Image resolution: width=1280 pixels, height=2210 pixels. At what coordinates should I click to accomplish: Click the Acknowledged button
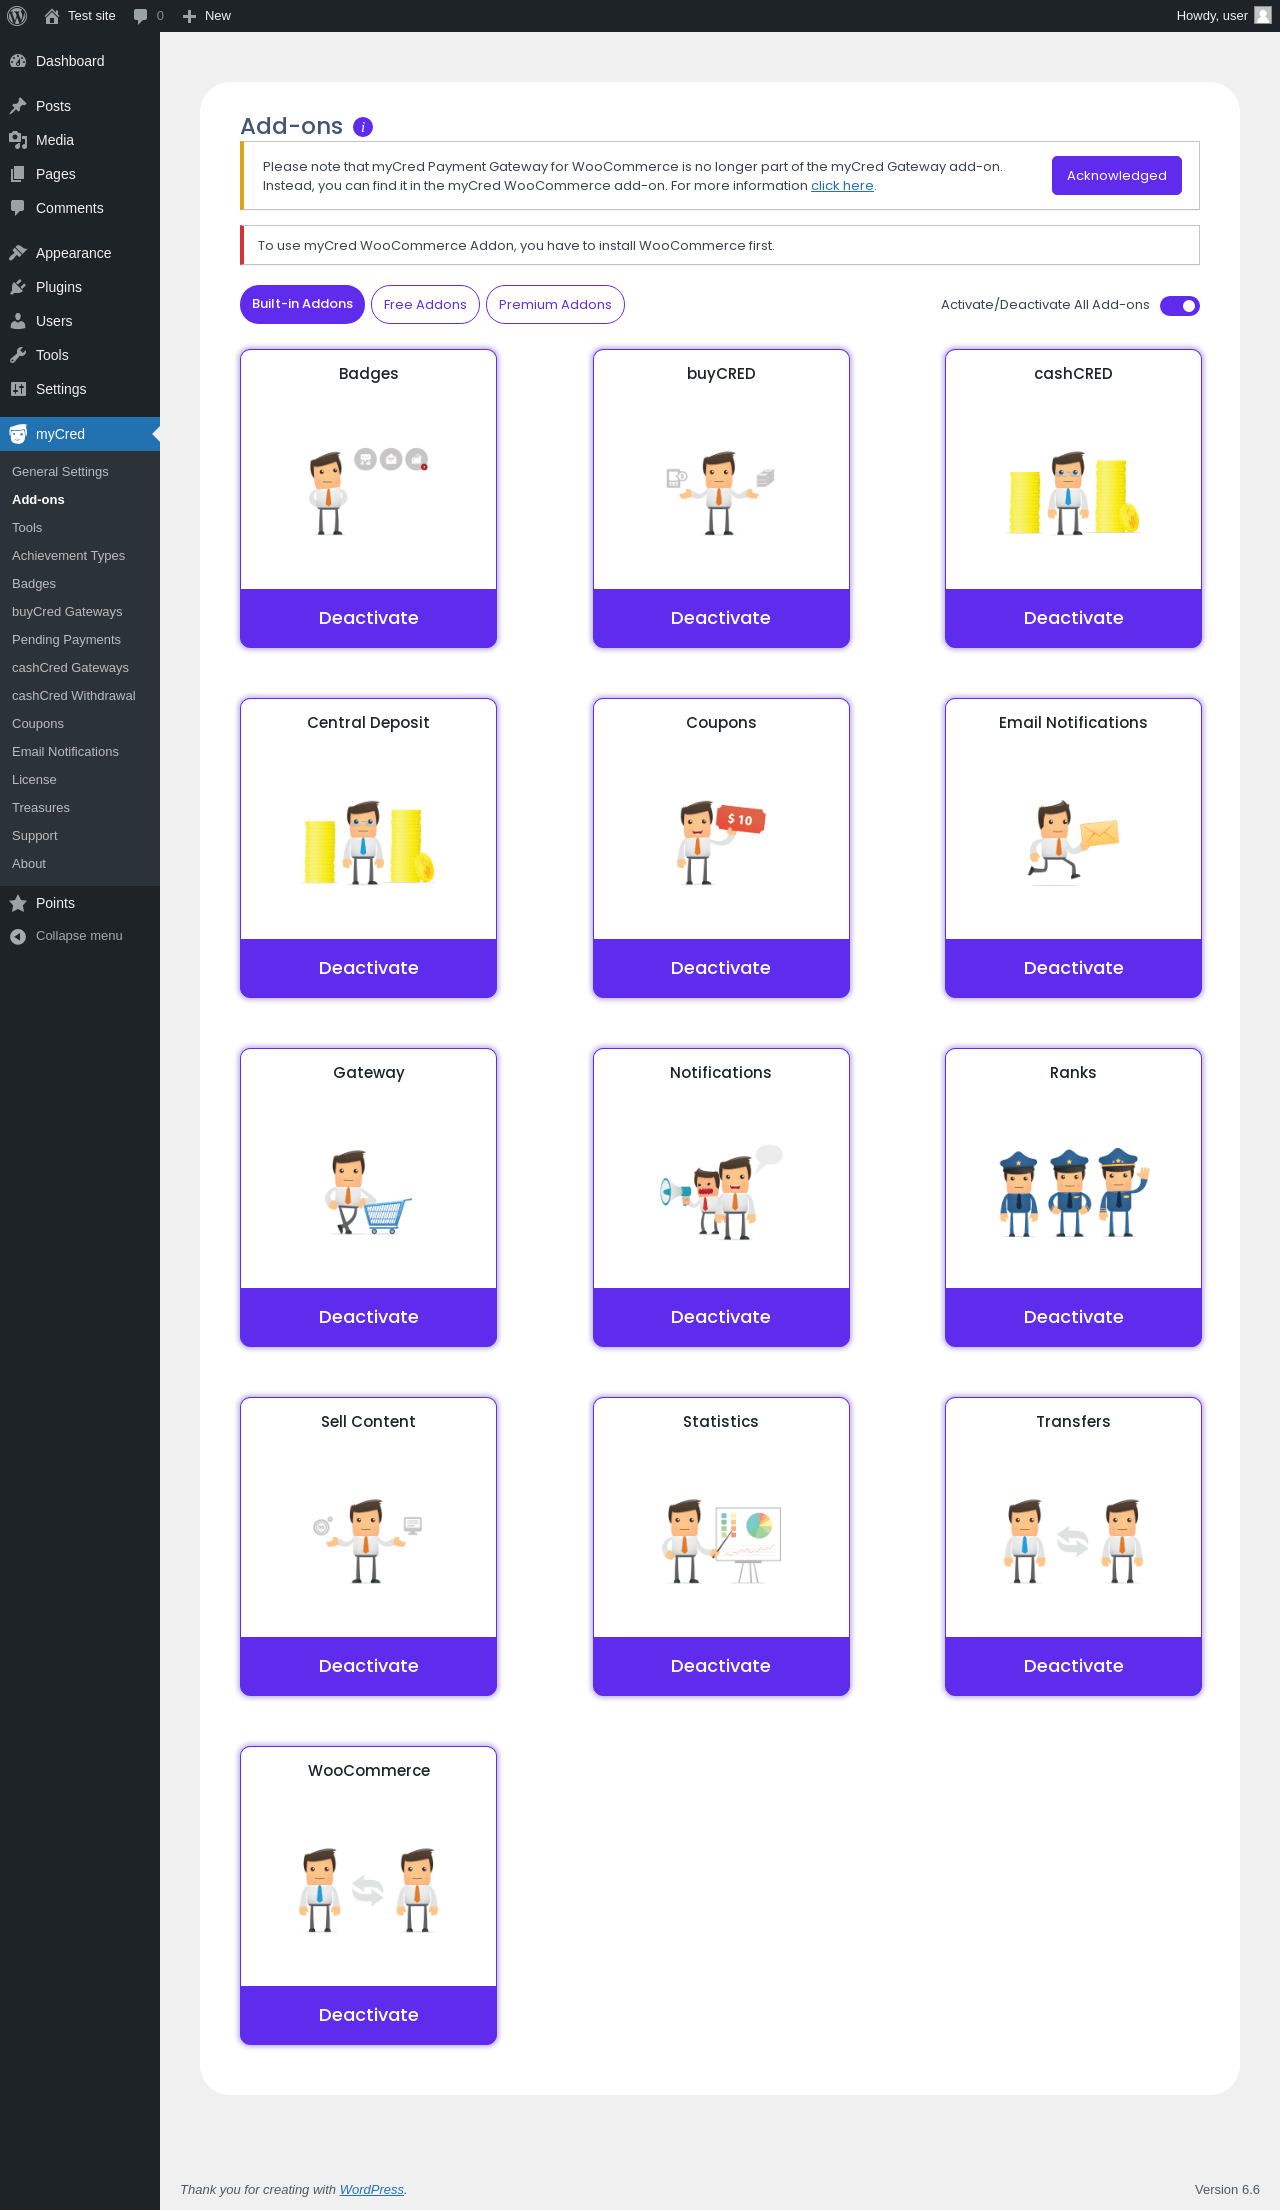click(1117, 176)
